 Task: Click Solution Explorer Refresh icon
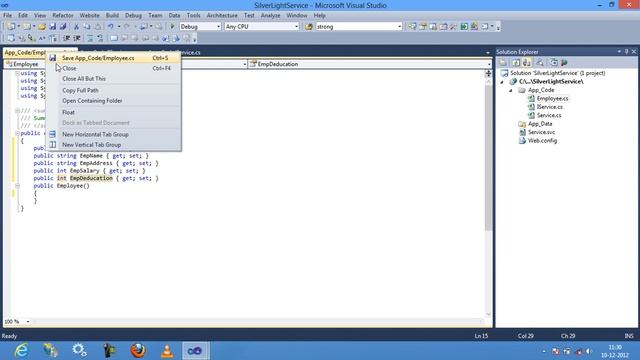516,62
